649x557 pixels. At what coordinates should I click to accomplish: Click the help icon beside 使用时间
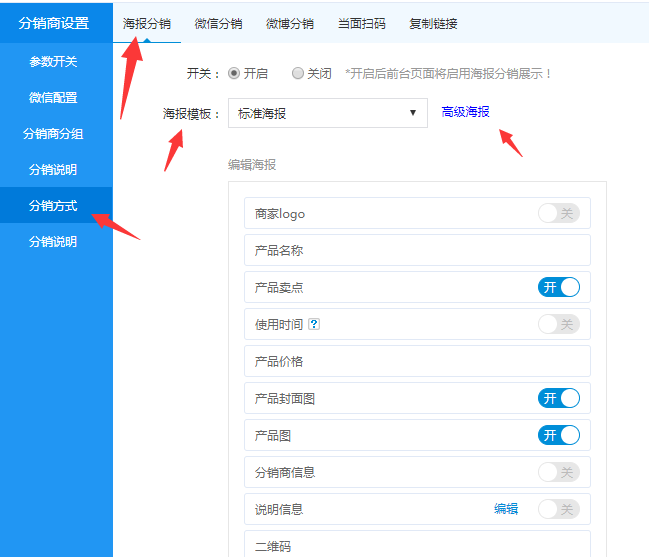(314, 324)
